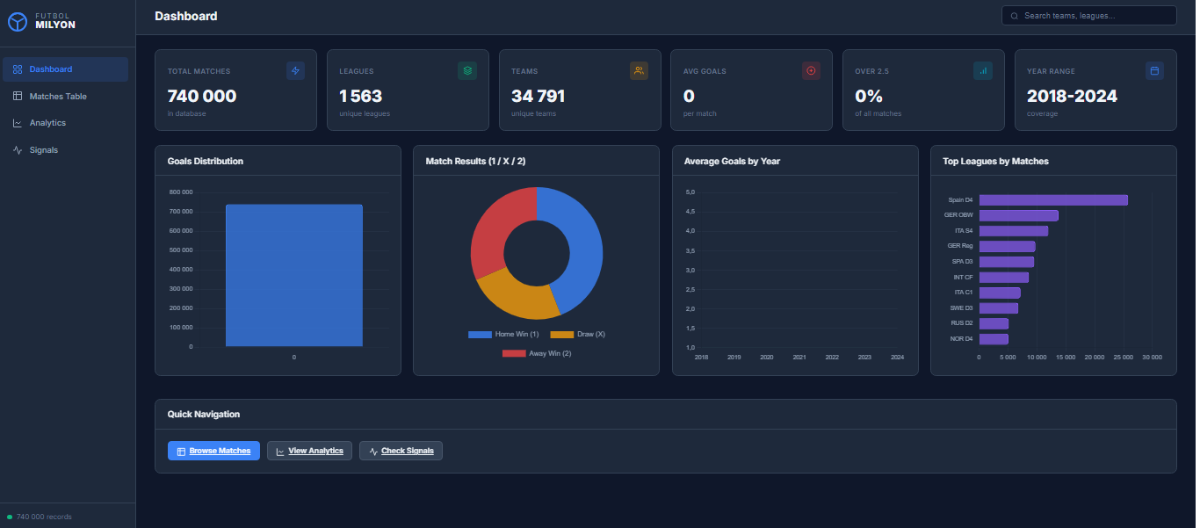Click the Teams people icon
The width and height of the screenshot is (1200, 528).
tap(639, 71)
